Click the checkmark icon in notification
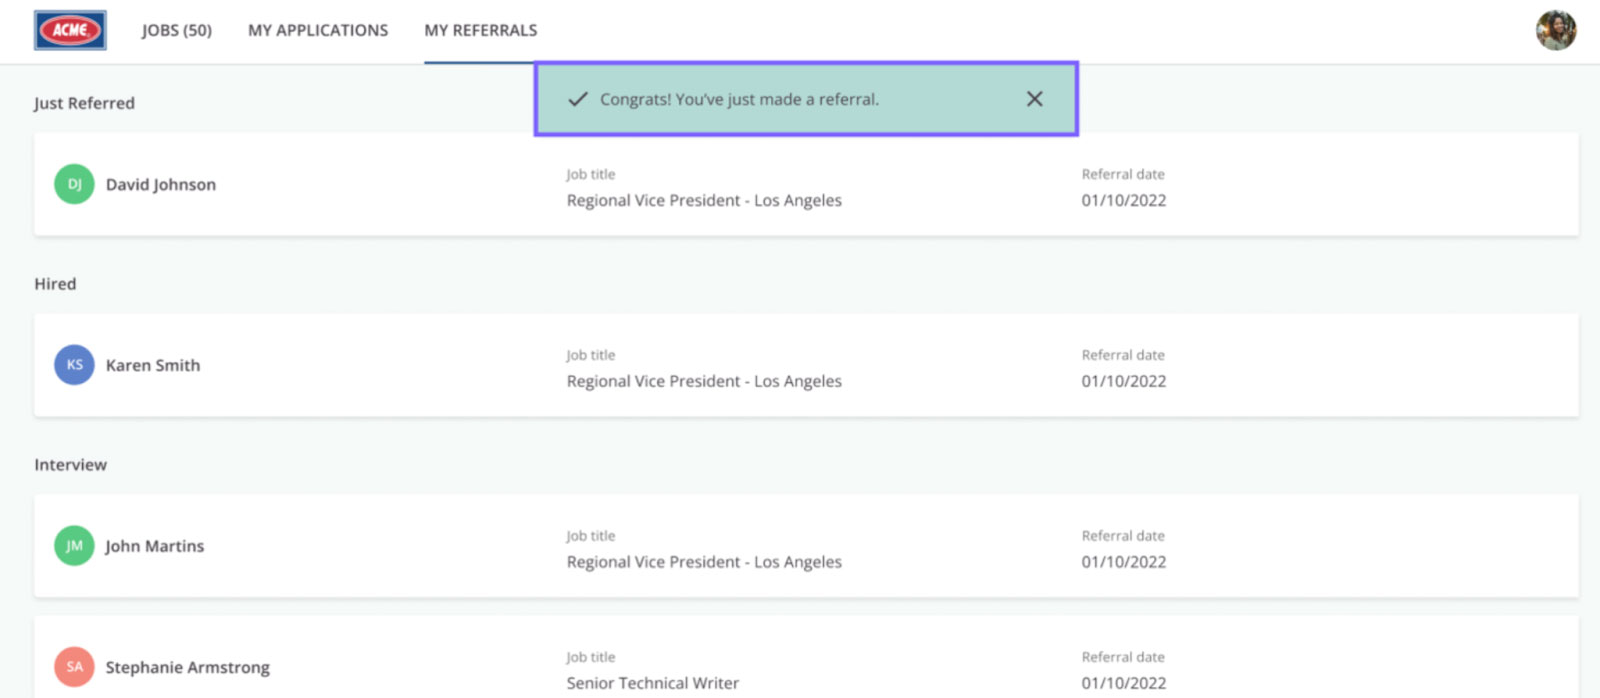1600x698 pixels. tap(578, 99)
